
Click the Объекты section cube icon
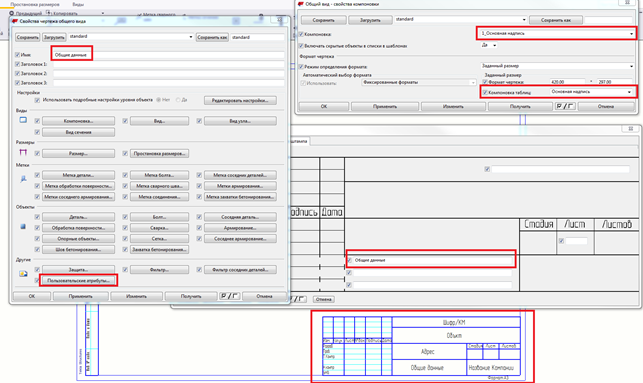[x=23, y=226]
